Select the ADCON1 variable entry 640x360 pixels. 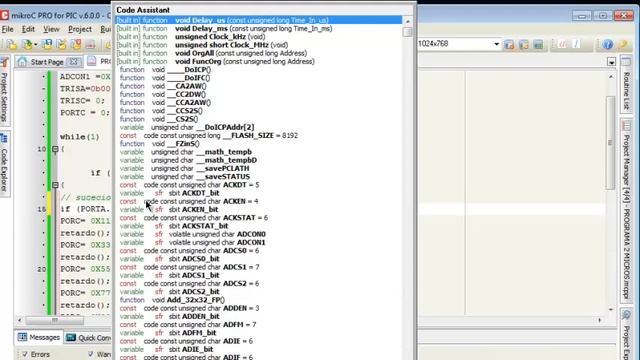coord(259,242)
